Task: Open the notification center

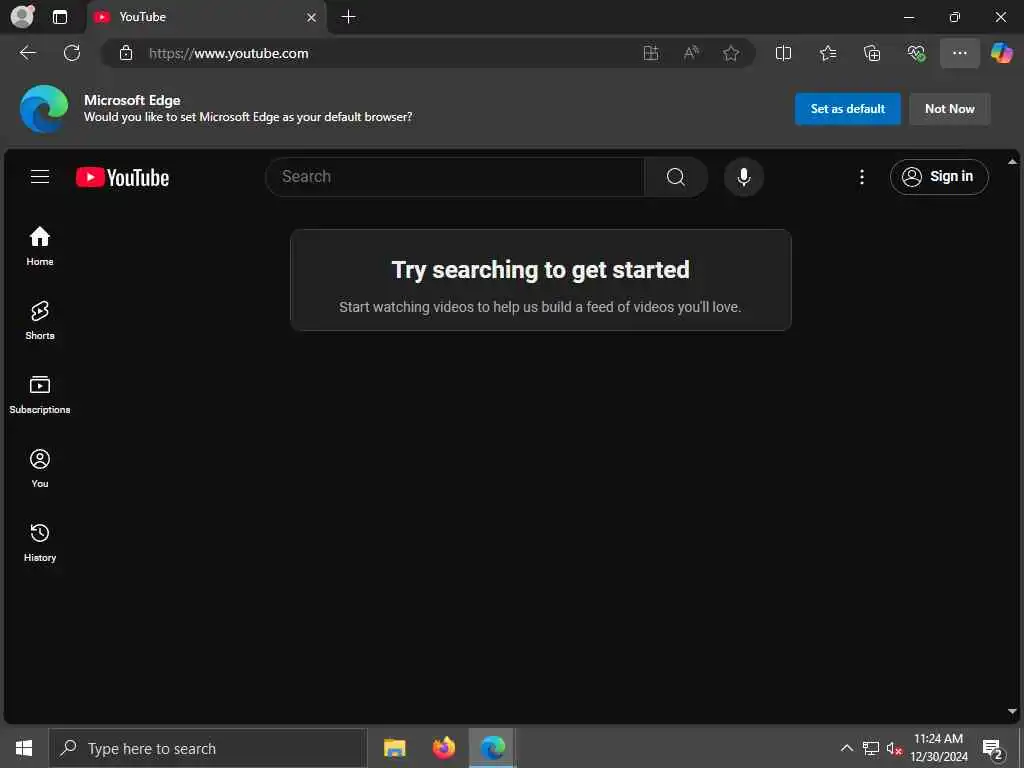Action: click(993, 748)
